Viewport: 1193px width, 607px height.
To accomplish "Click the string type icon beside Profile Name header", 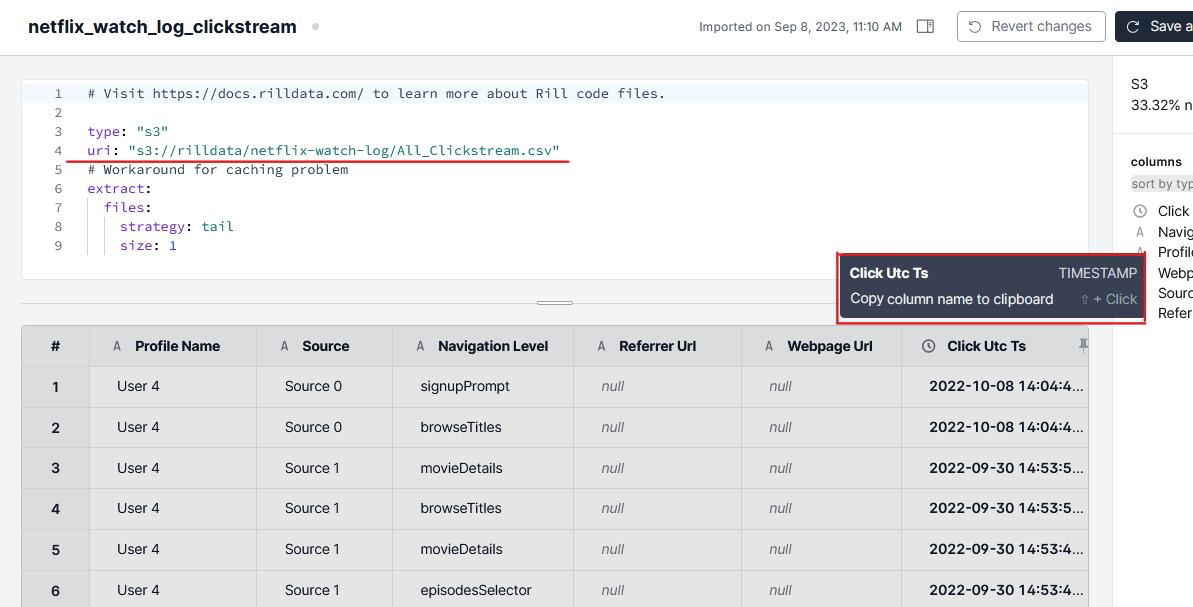I will tap(117, 346).
